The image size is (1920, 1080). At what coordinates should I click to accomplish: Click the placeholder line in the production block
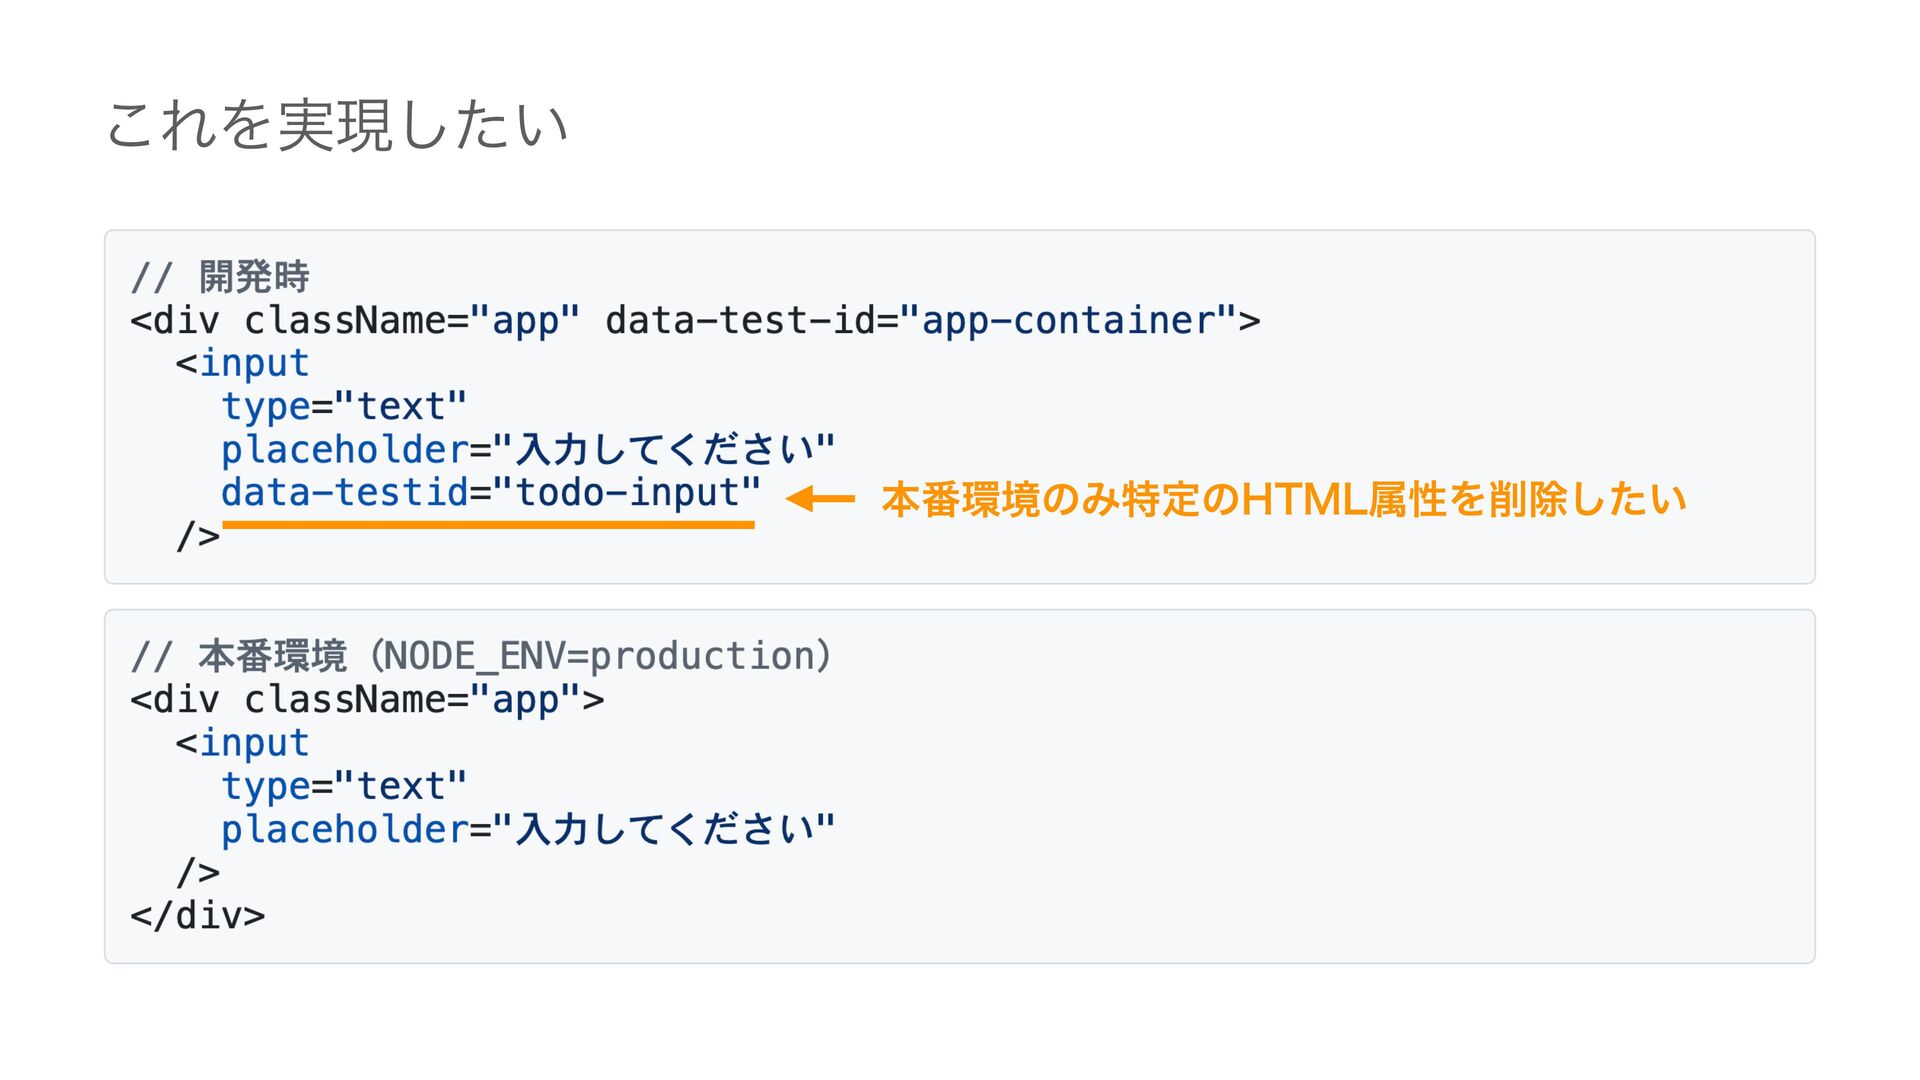click(x=528, y=830)
